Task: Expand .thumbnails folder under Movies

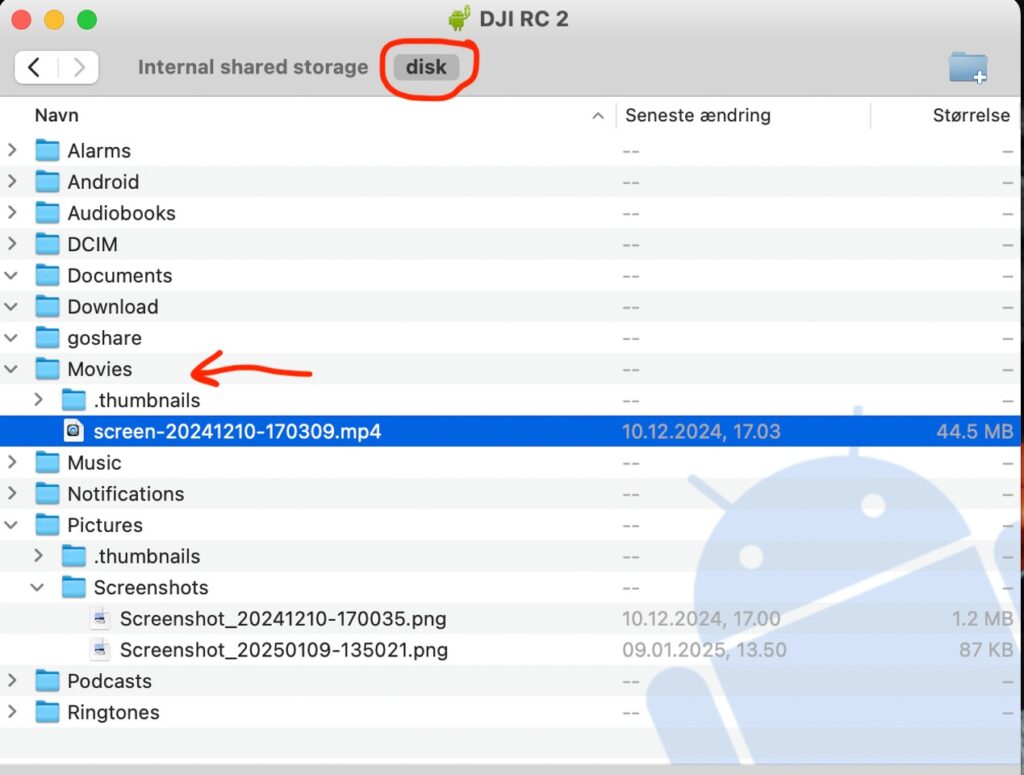Action: click(39, 400)
